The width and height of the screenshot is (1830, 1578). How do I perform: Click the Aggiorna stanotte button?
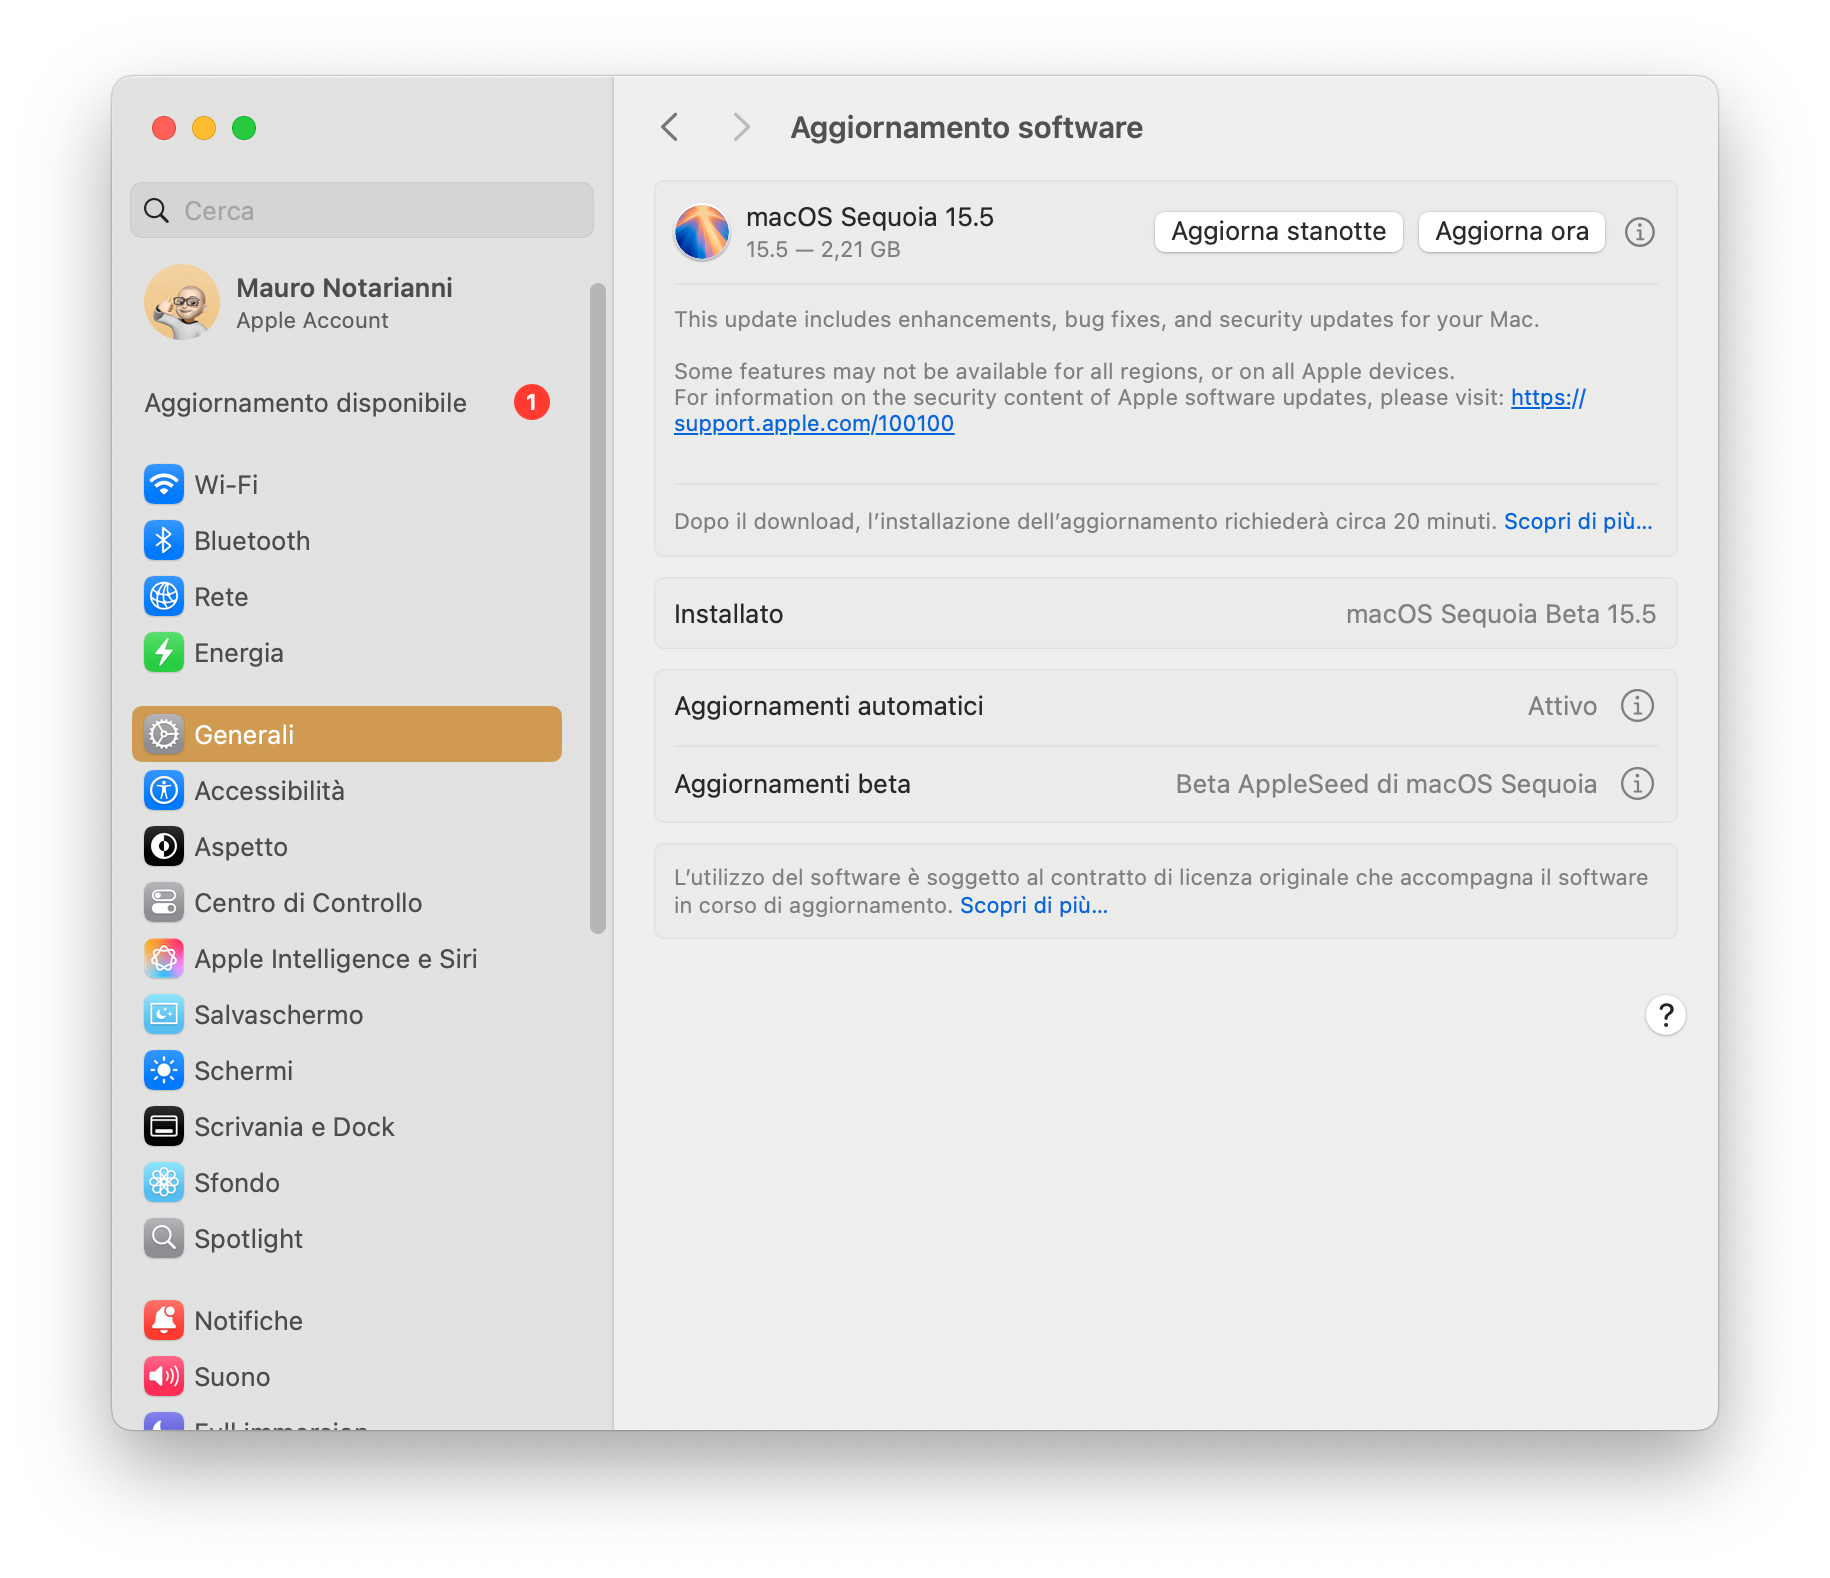(1278, 232)
